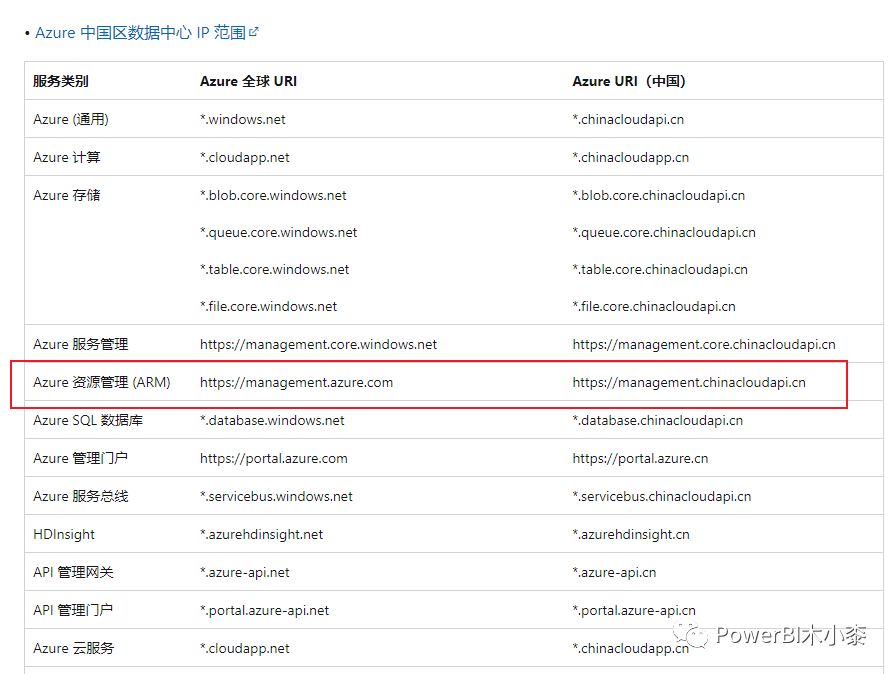Select the *.file.core.windows.net cell
Image resolution: width=895 pixels, height=674 pixels.
pyautogui.click(x=268, y=306)
